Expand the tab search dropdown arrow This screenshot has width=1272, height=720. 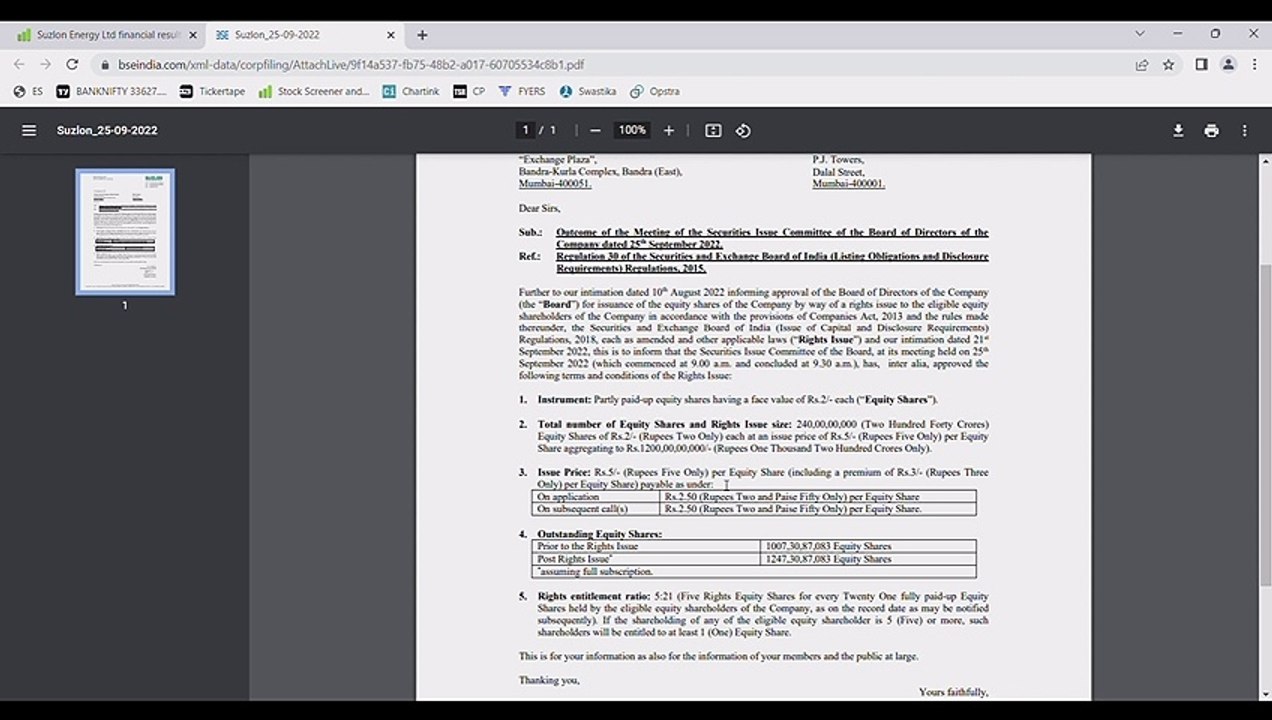pos(1139,34)
